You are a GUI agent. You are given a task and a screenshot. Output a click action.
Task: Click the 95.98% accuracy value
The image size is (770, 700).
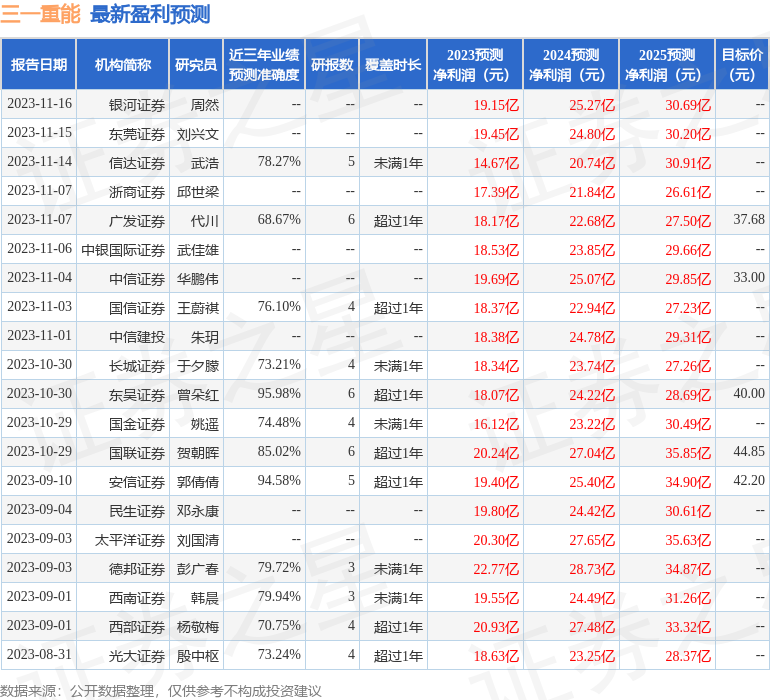tap(279, 393)
